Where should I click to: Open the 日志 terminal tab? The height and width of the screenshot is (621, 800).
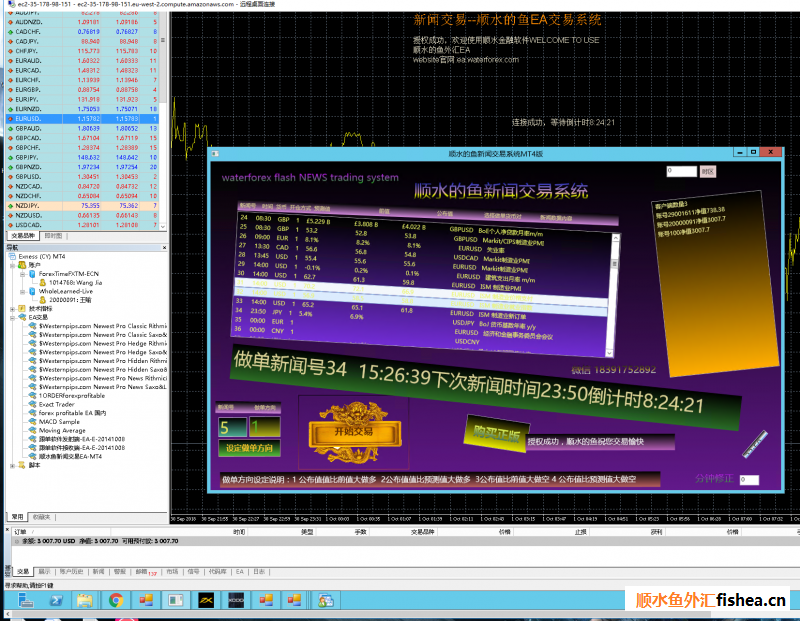(x=259, y=572)
